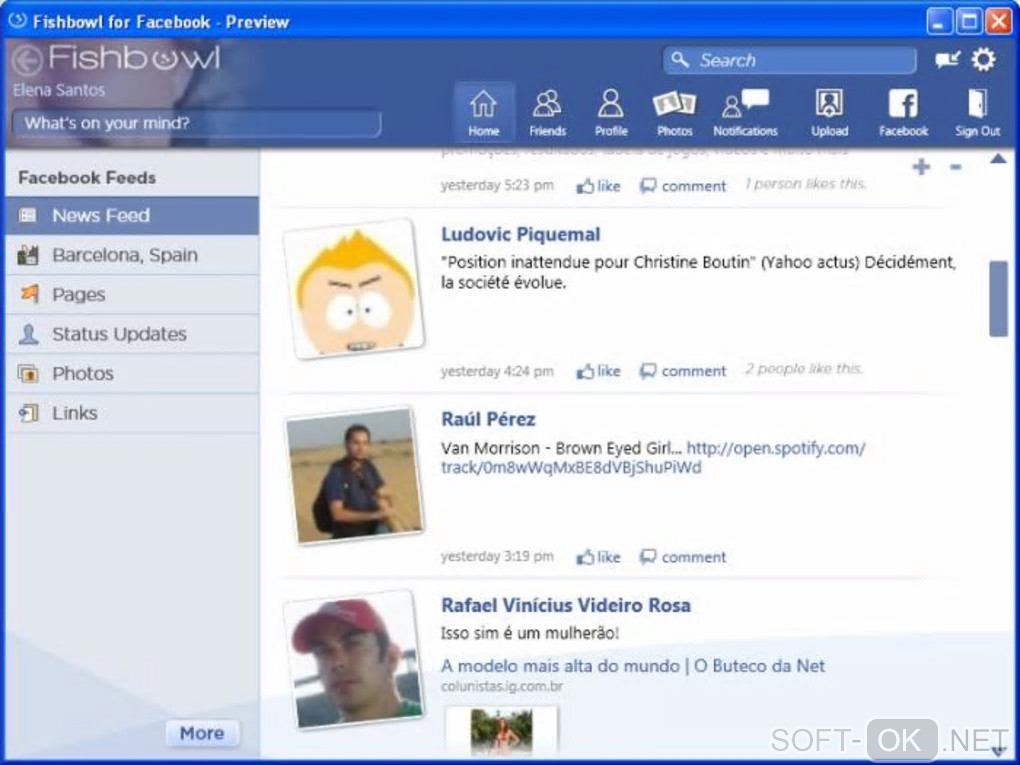1020x765 pixels.
Task: Maximize the Fishbowl window
Action: 969,21
